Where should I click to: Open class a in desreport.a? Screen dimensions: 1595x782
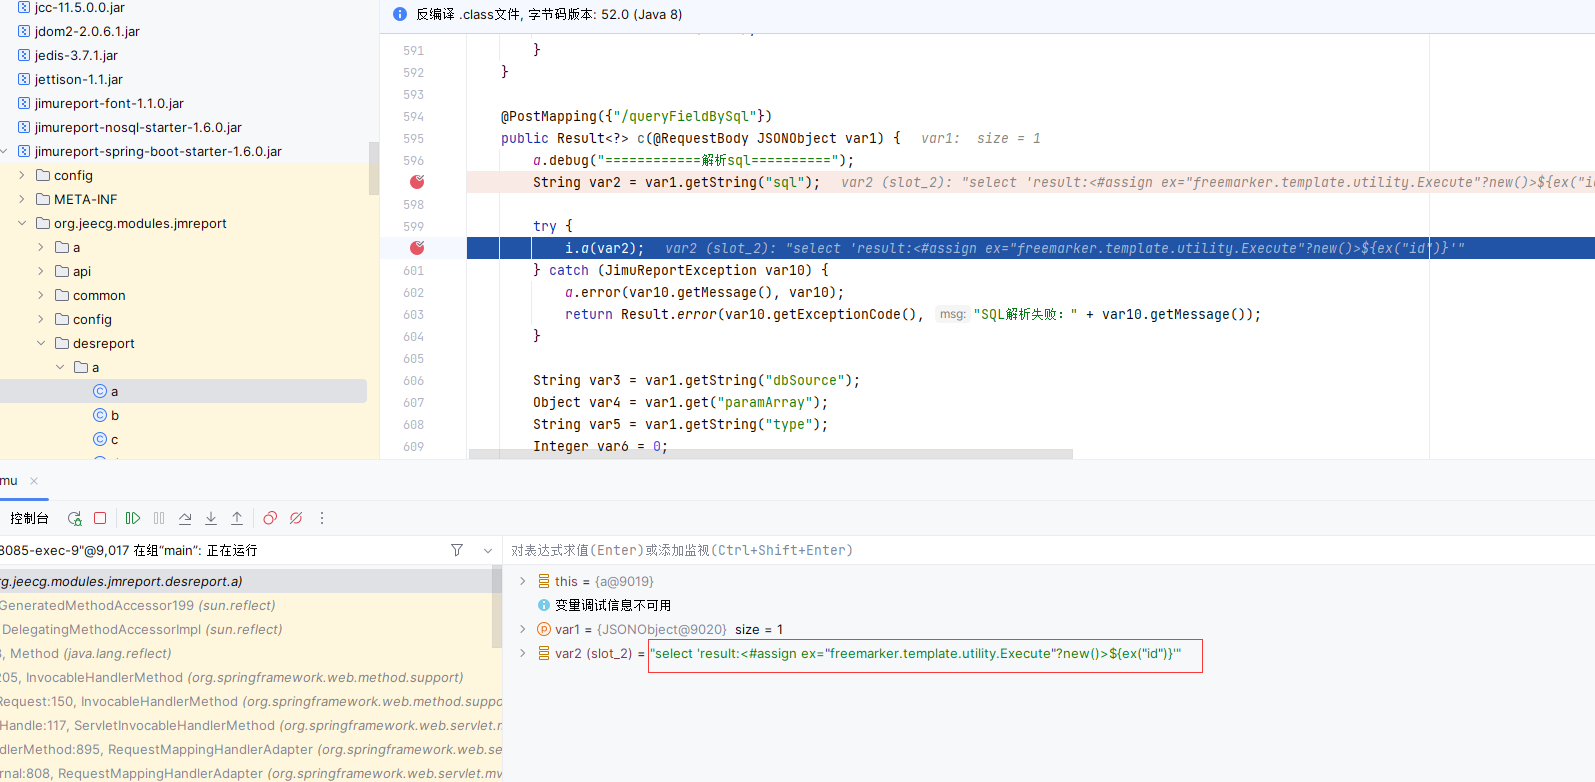tap(114, 391)
